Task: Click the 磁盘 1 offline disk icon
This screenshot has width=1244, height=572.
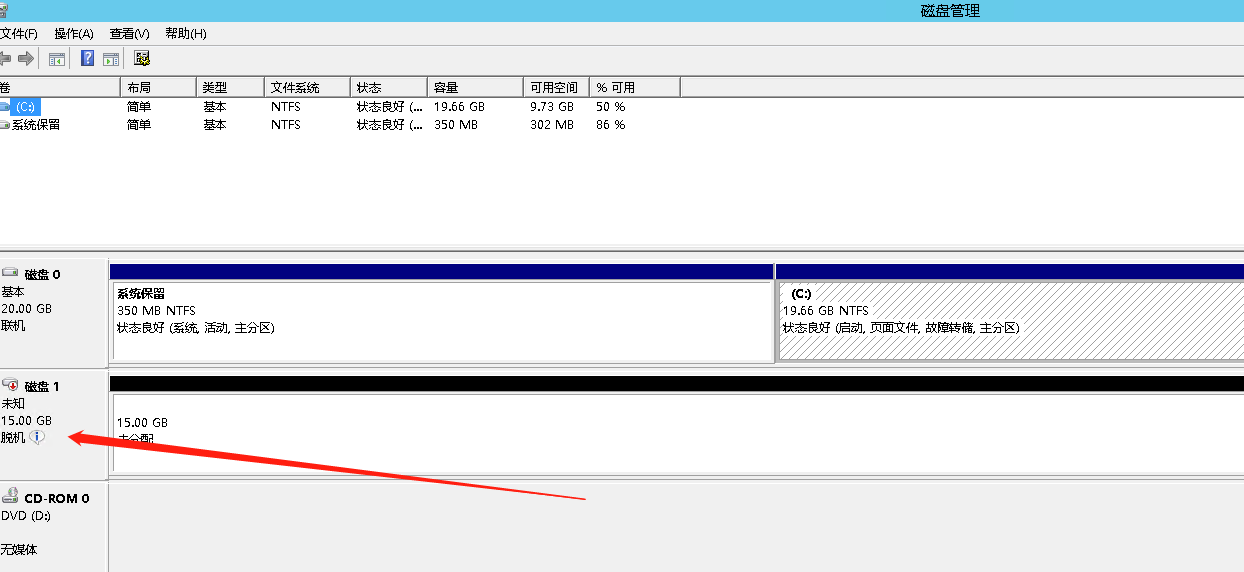Action: pyautogui.click(x=11, y=386)
